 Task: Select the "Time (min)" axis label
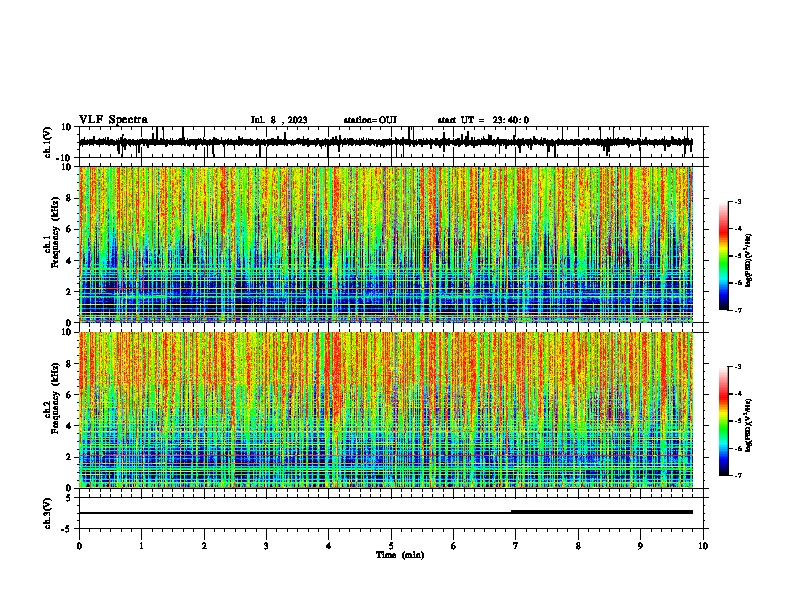(x=400, y=555)
